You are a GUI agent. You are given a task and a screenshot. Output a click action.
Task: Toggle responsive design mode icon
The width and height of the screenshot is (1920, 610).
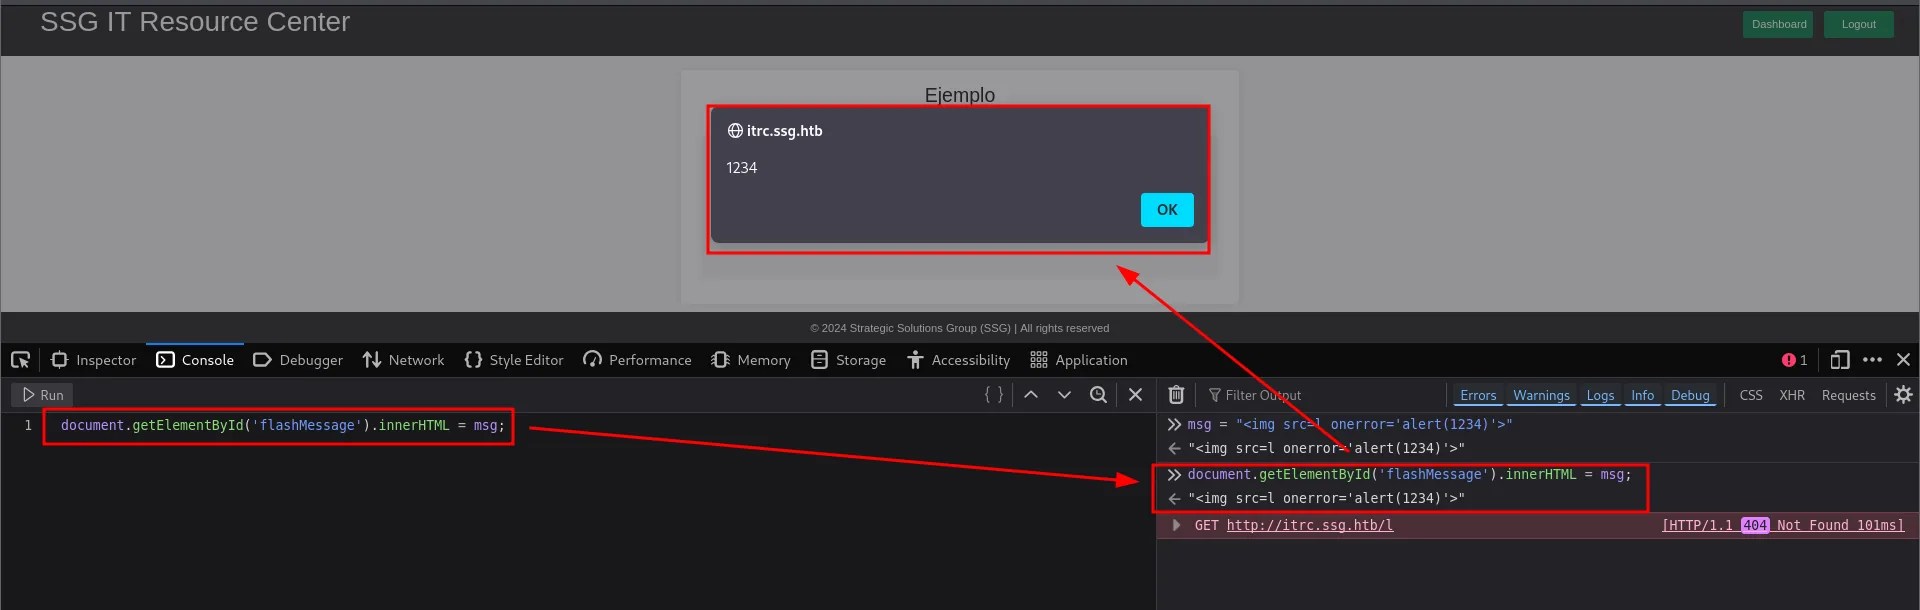click(x=1840, y=360)
